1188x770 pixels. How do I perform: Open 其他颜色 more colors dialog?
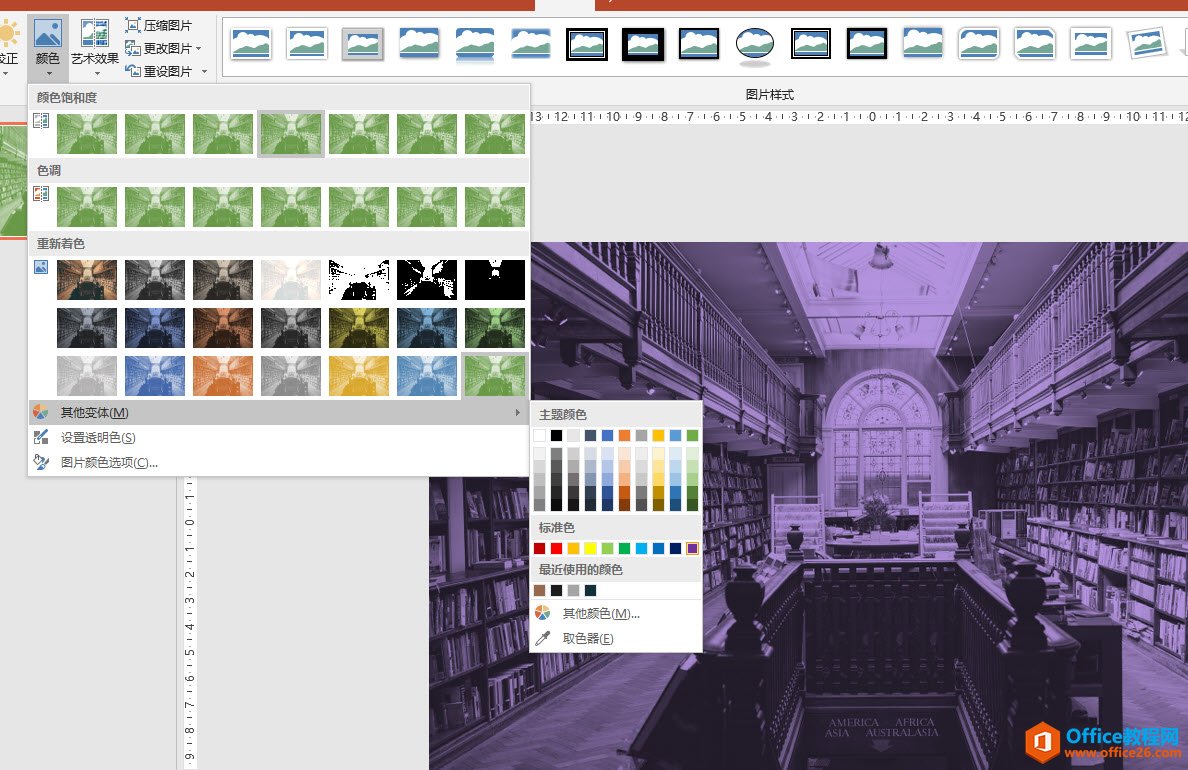pyautogui.click(x=601, y=614)
